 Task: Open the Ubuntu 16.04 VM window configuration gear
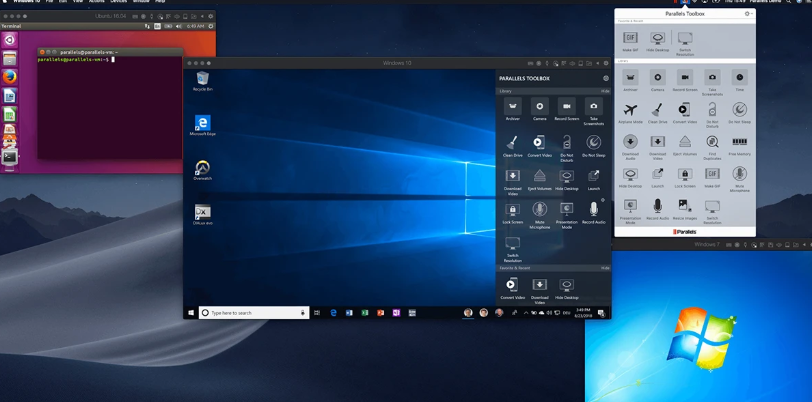210,16
